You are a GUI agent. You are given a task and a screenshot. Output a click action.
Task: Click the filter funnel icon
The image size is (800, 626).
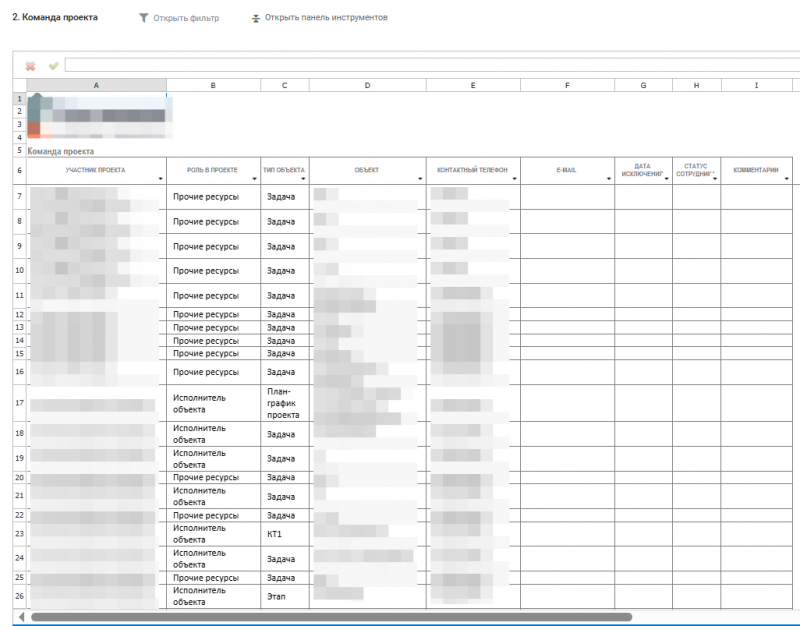click(144, 18)
